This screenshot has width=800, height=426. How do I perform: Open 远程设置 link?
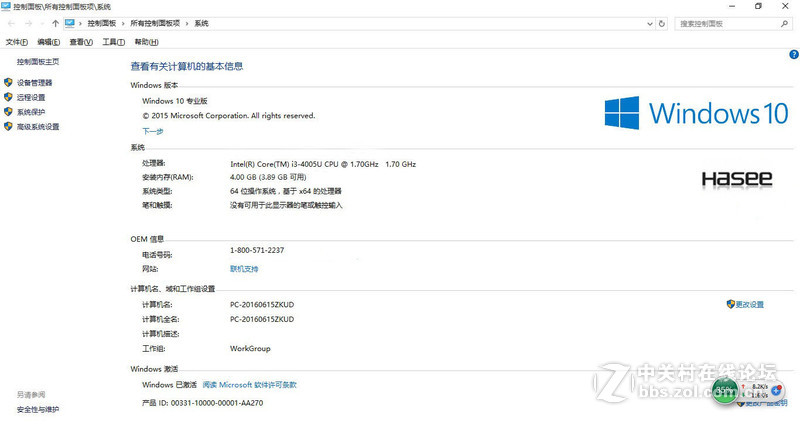click(31, 97)
